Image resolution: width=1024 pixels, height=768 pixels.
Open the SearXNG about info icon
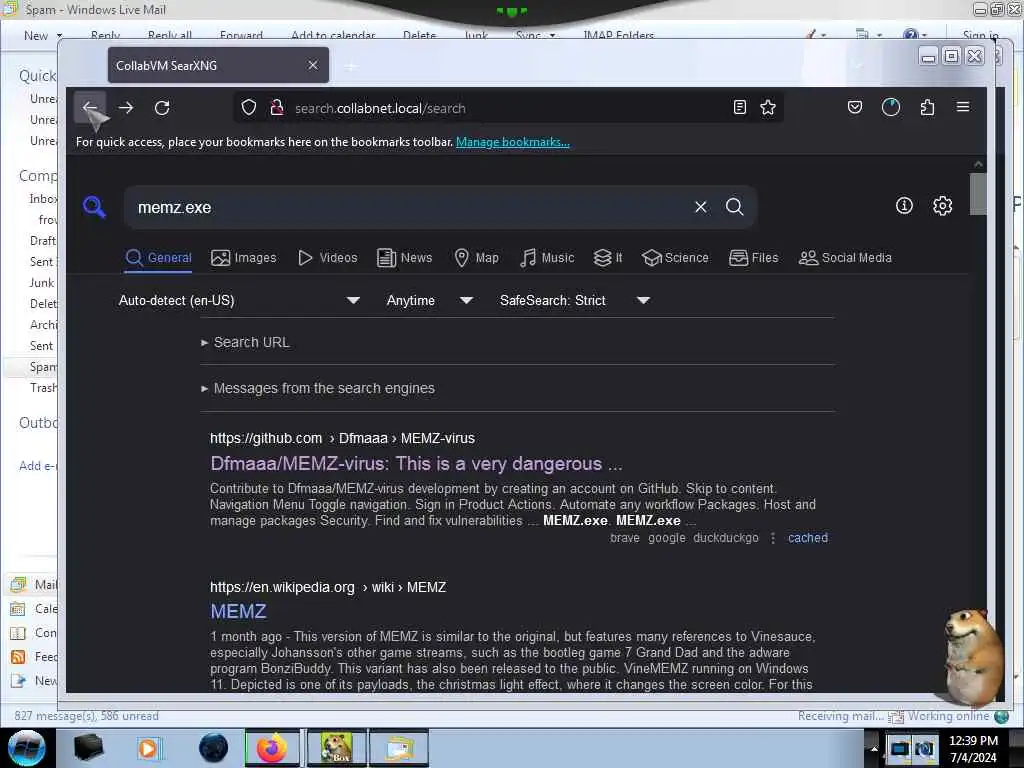click(x=904, y=206)
